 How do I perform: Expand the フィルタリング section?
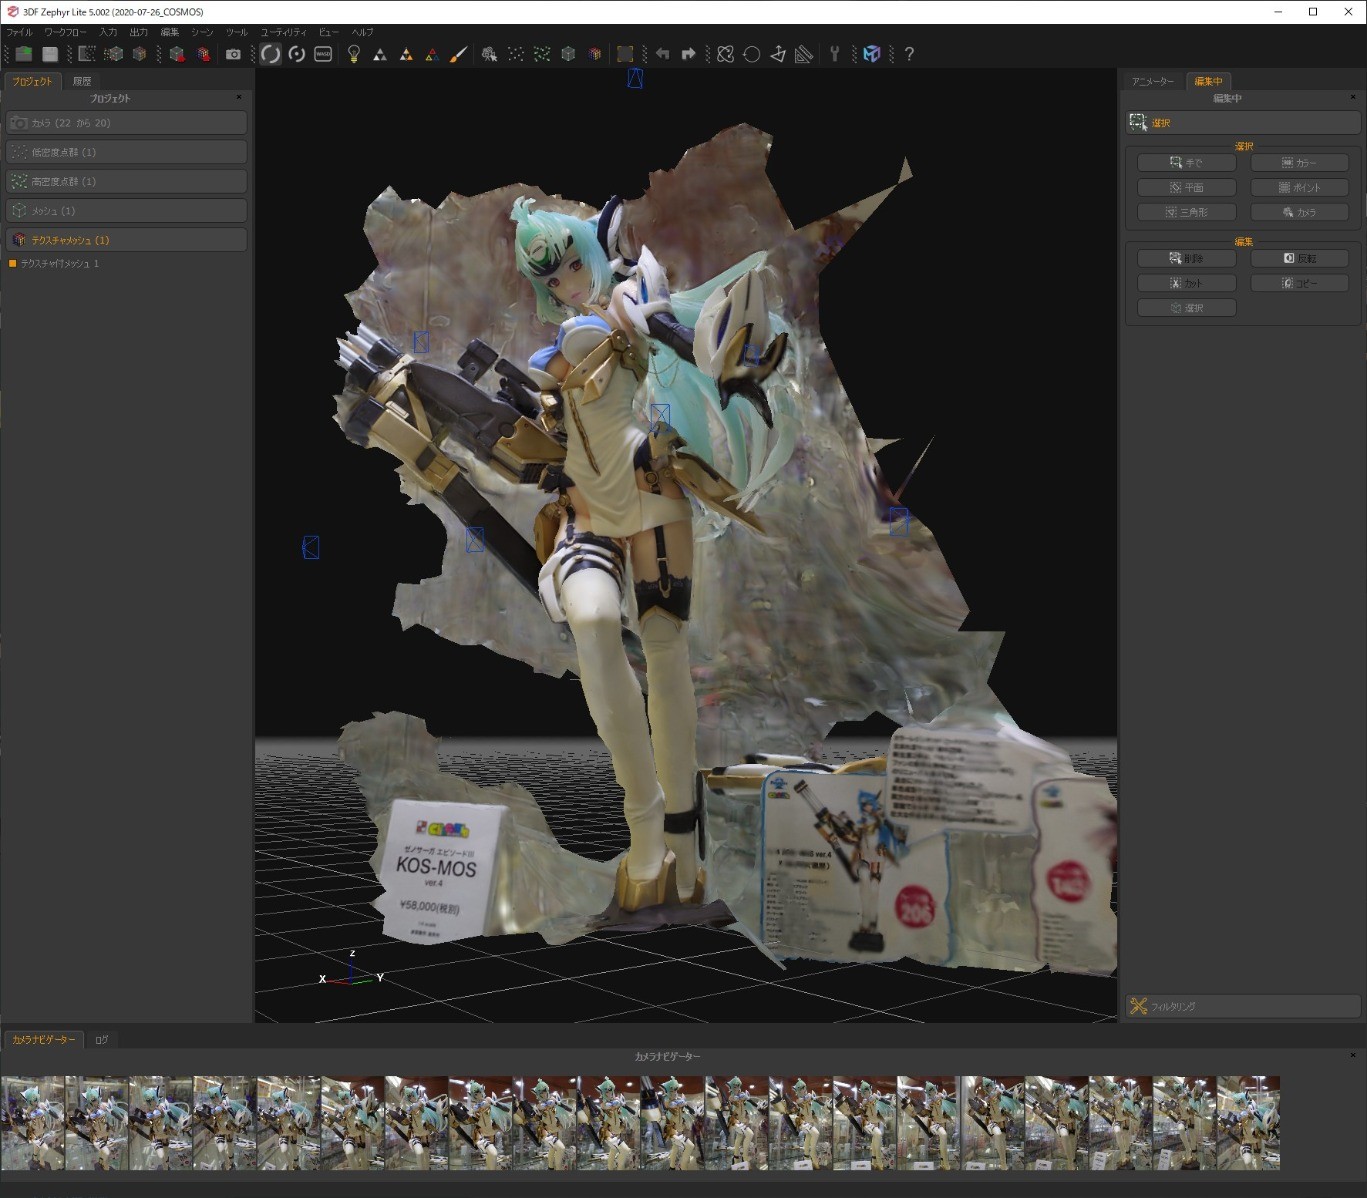1243,1006
